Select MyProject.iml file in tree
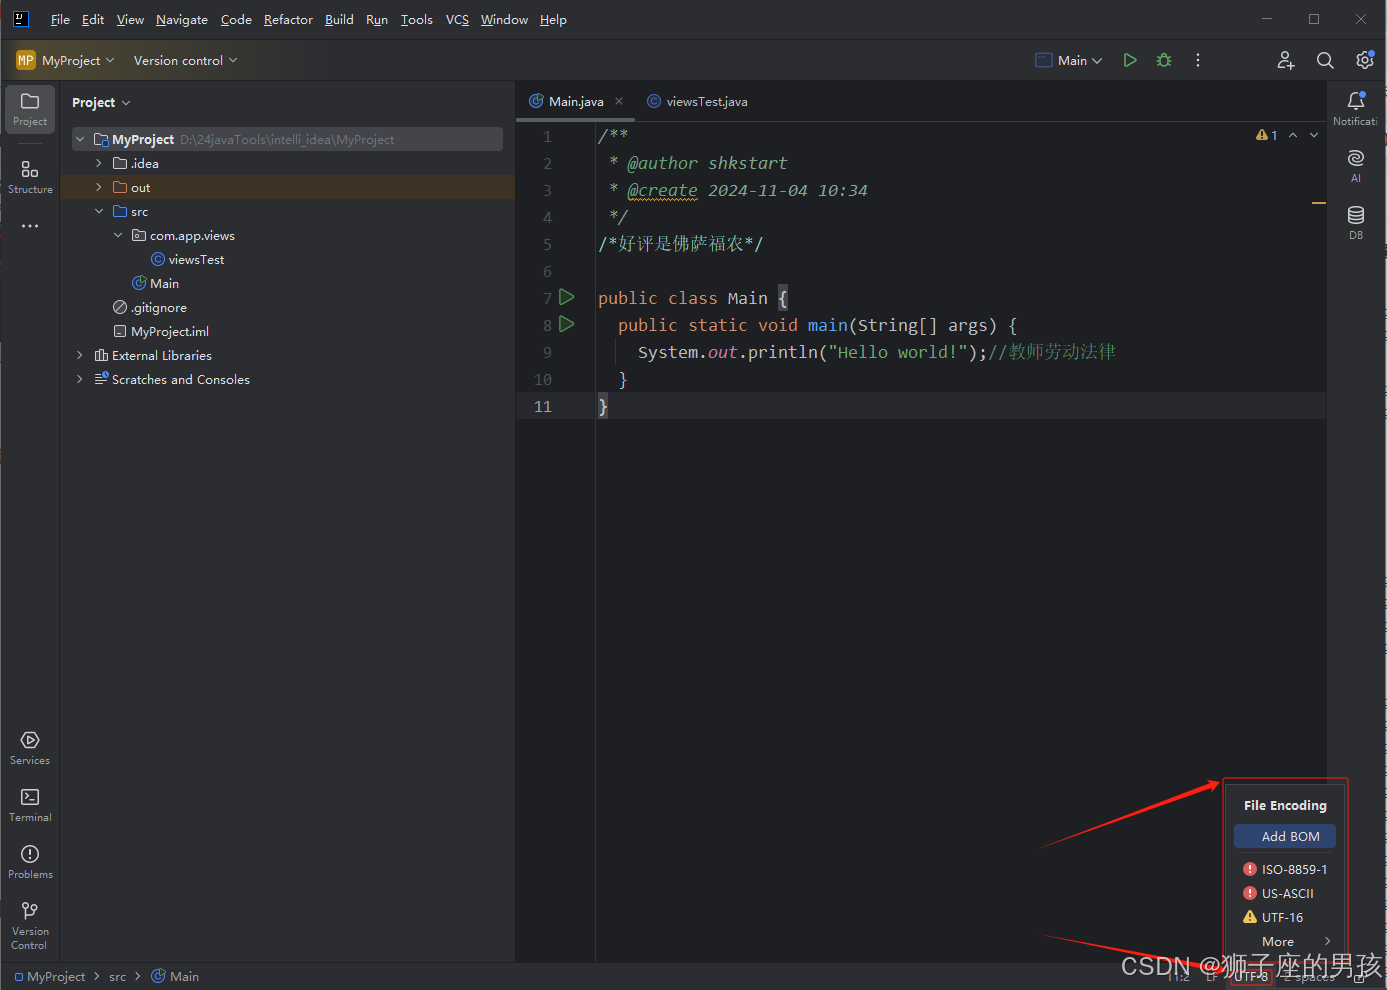The width and height of the screenshot is (1387, 990). [161, 331]
